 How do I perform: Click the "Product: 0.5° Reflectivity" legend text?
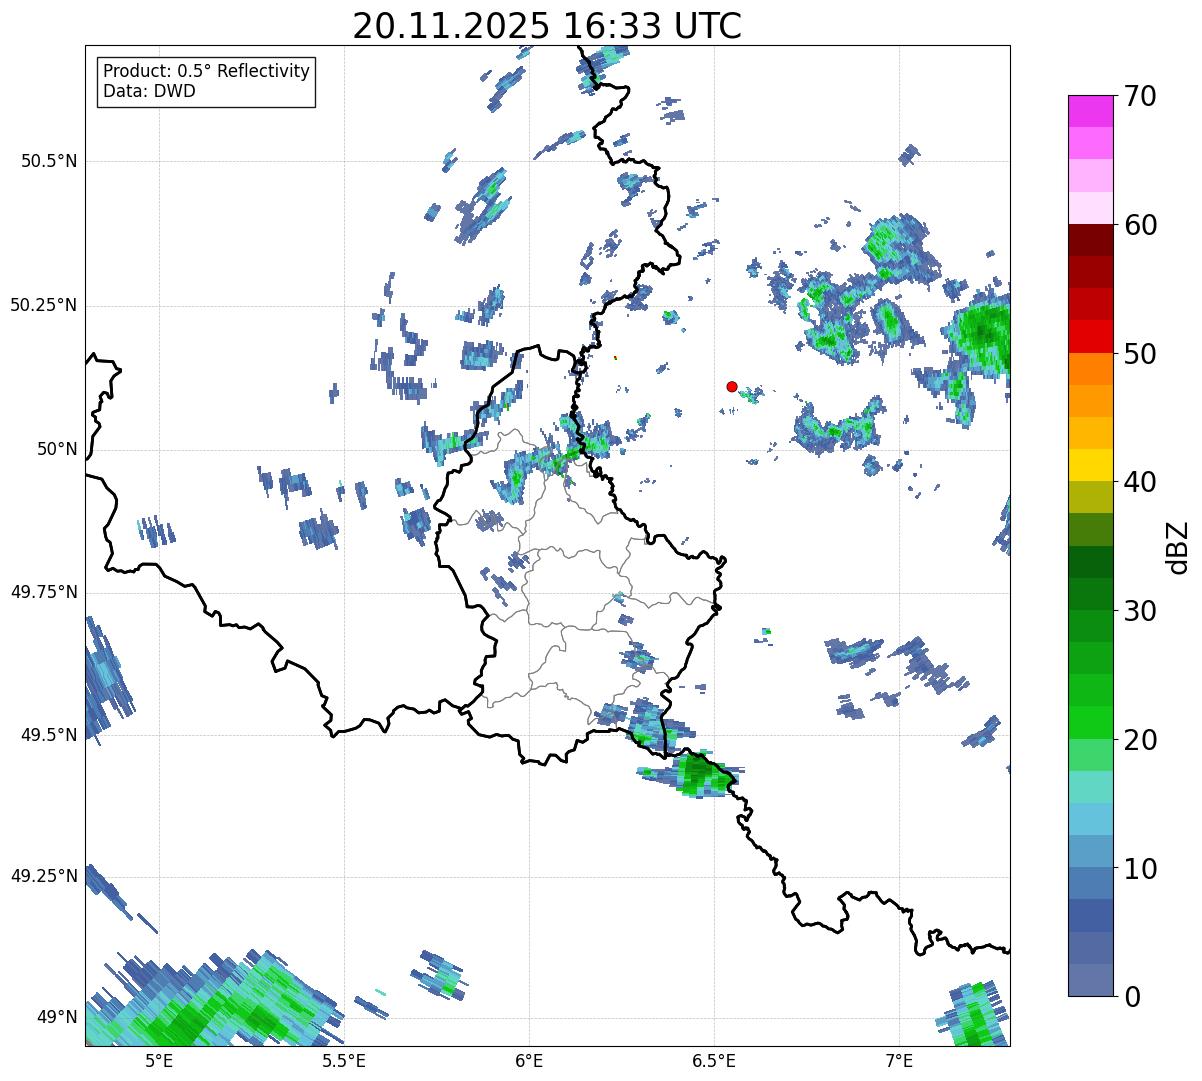(207, 72)
